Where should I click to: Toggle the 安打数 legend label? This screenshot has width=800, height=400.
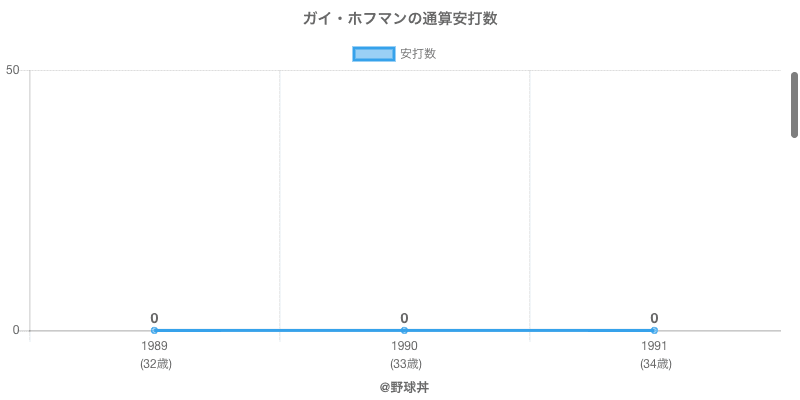[x=417, y=54]
